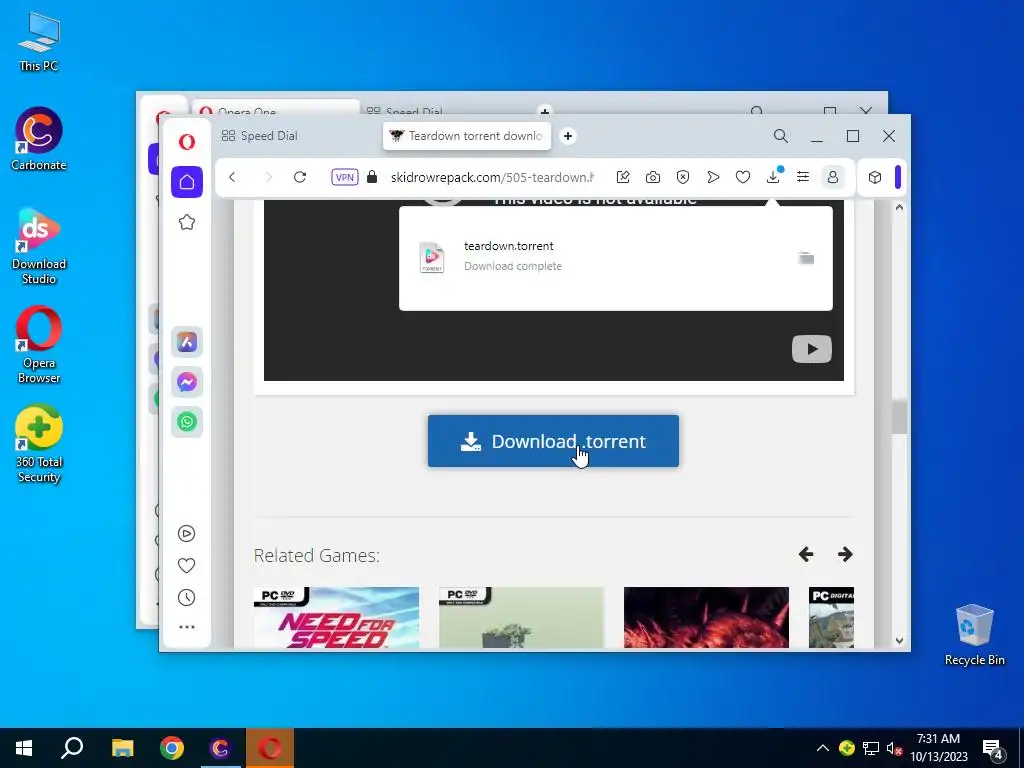1024x768 pixels.
Task: Open the extensions cube icon
Action: point(875,177)
